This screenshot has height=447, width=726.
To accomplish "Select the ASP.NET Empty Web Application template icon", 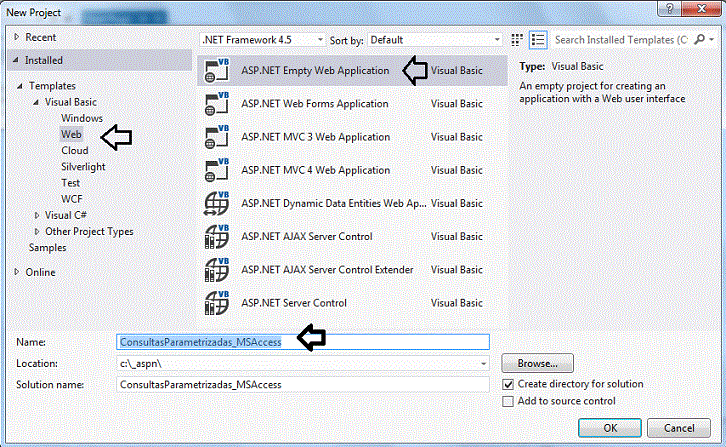I will (x=217, y=70).
